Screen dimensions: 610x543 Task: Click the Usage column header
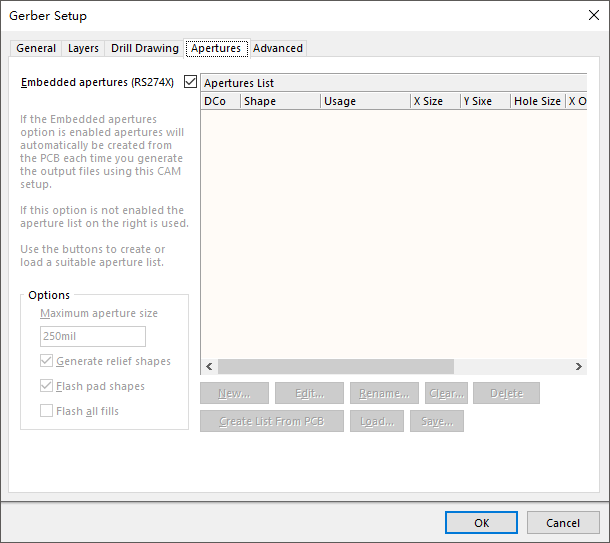coord(364,101)
